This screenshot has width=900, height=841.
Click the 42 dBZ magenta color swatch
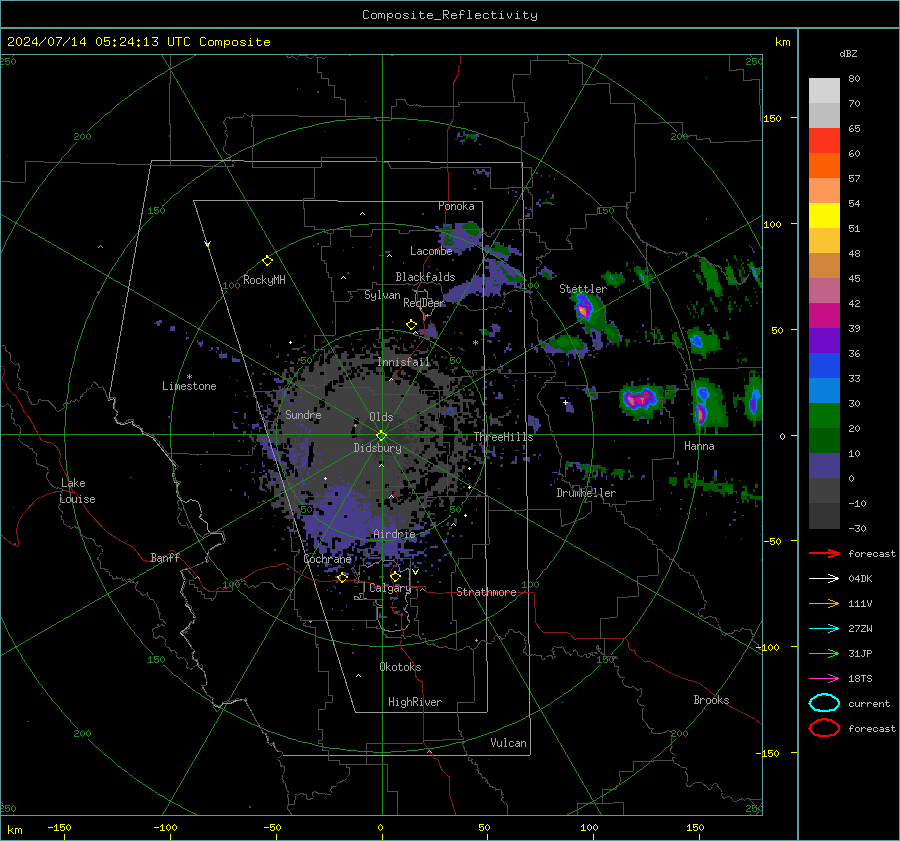point(824,316)
